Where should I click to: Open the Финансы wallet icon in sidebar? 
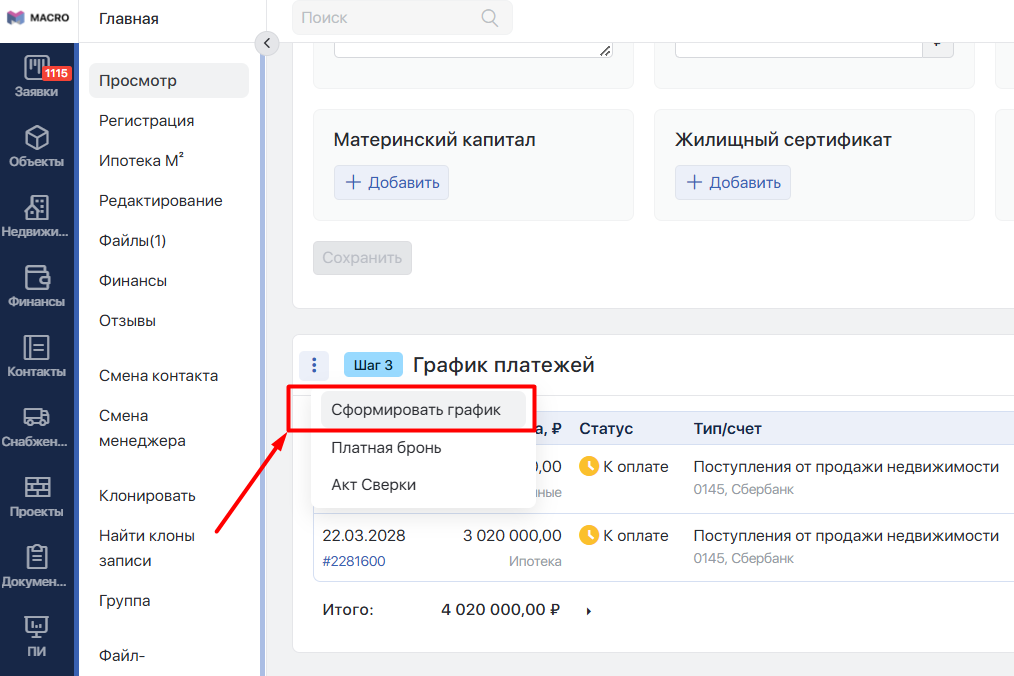coord(37,278)
